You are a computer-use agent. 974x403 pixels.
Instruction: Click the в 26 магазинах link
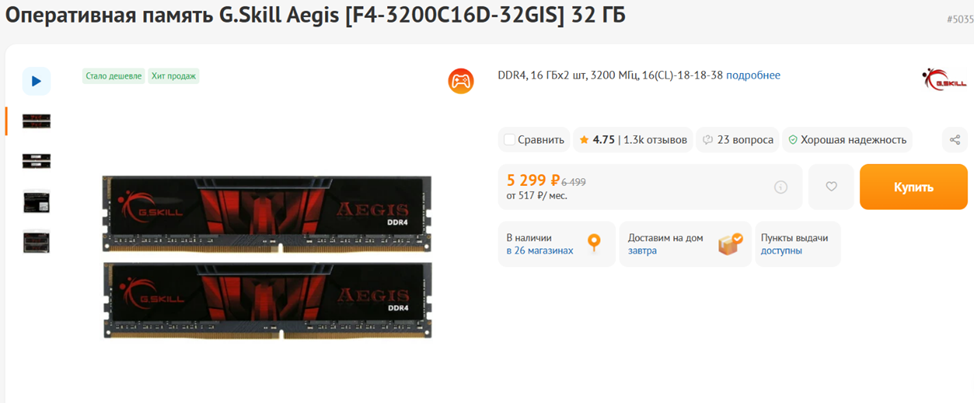pyautogui.click(x=540, y=251)
